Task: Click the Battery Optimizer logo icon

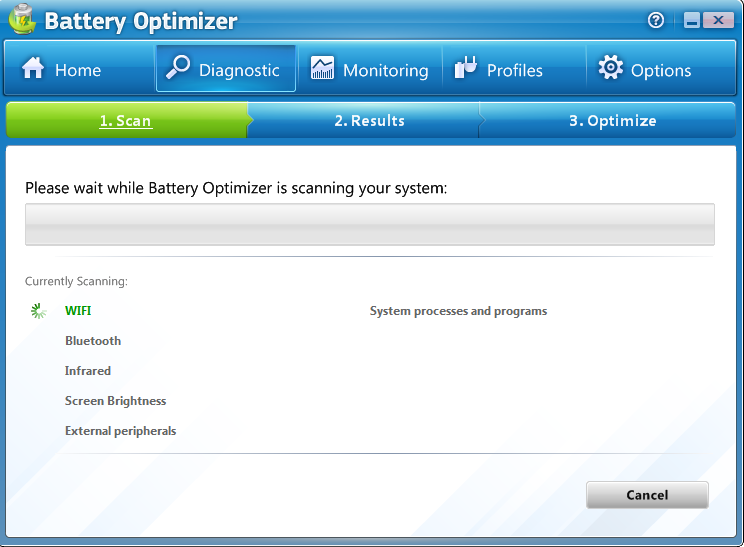Action: point(22,19)
